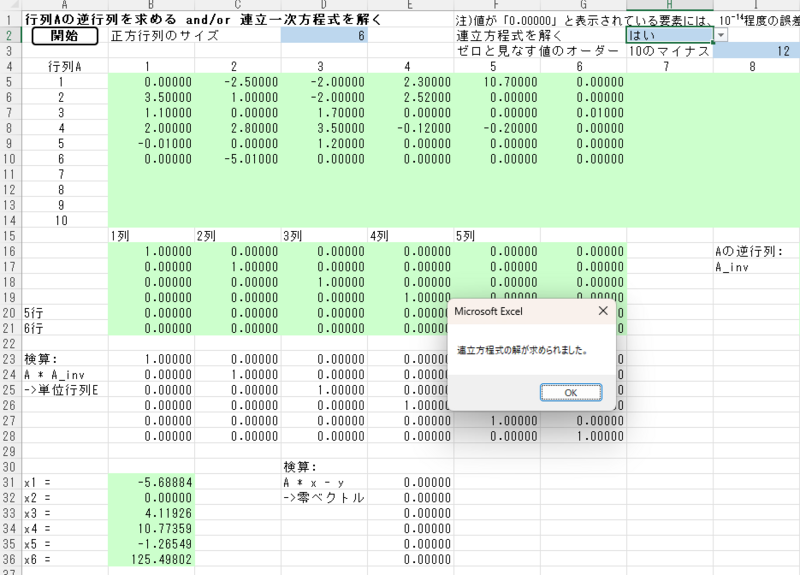Close the Microsoft Excel message box

(602, 311)
